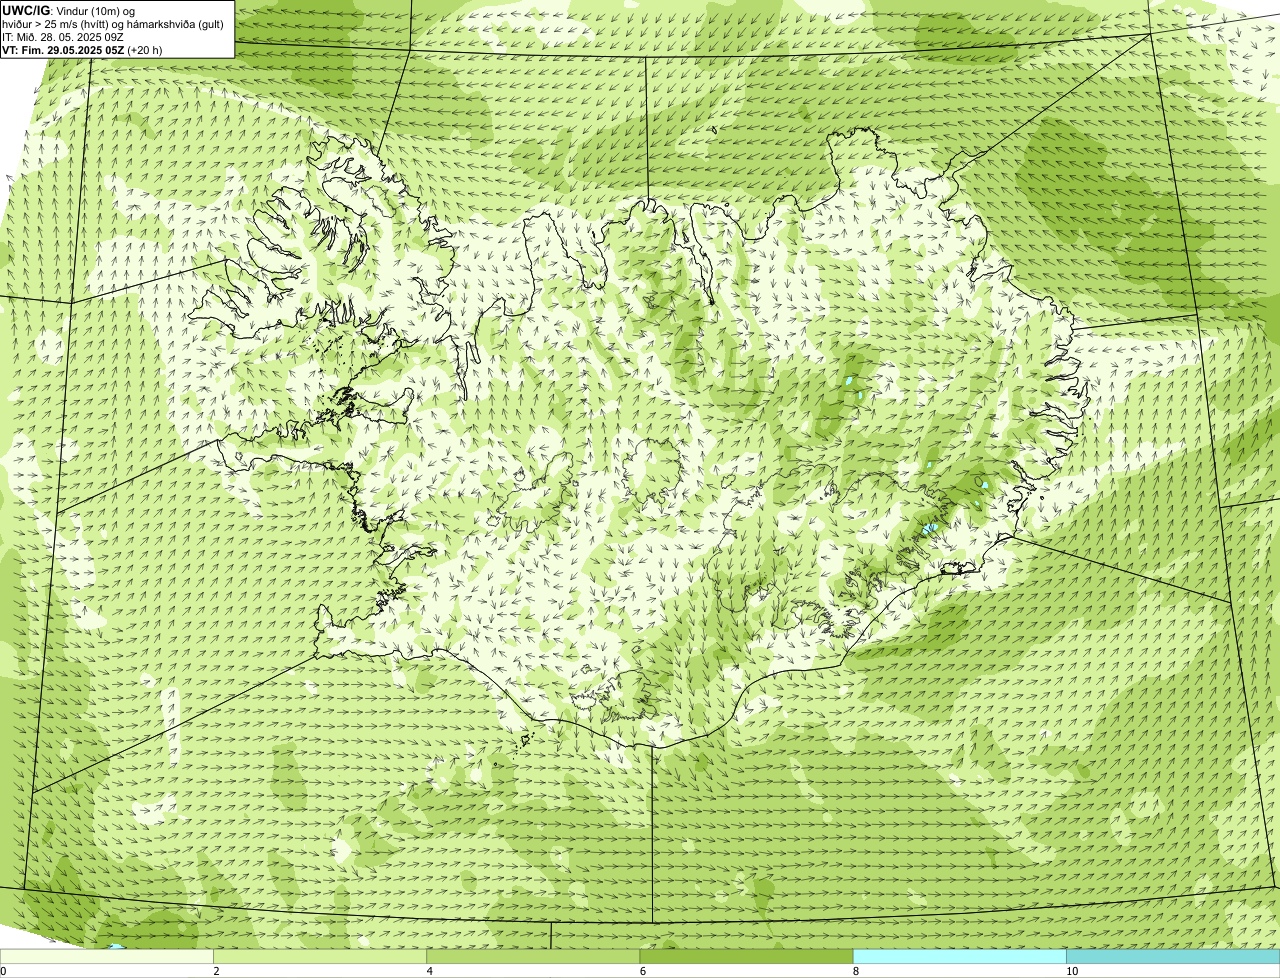Click the '8' tick label on color scale
The width and height of the screenshot is (1280, 978).
click(x=856, y=971)
